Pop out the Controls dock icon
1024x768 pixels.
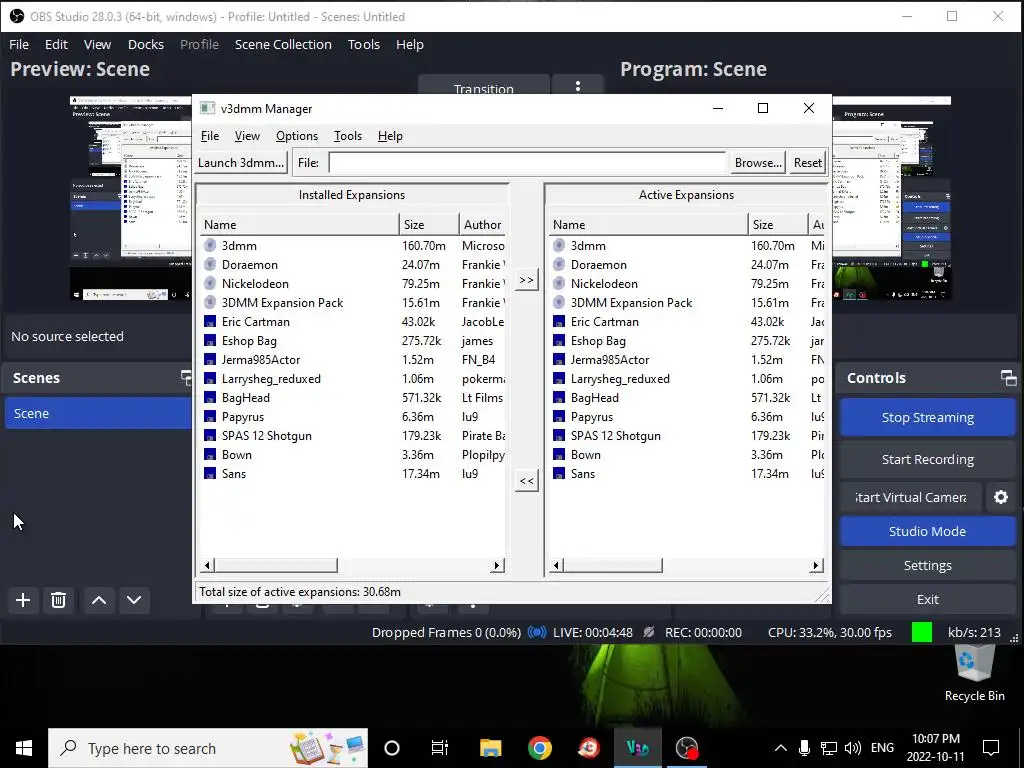point(1008,377)
